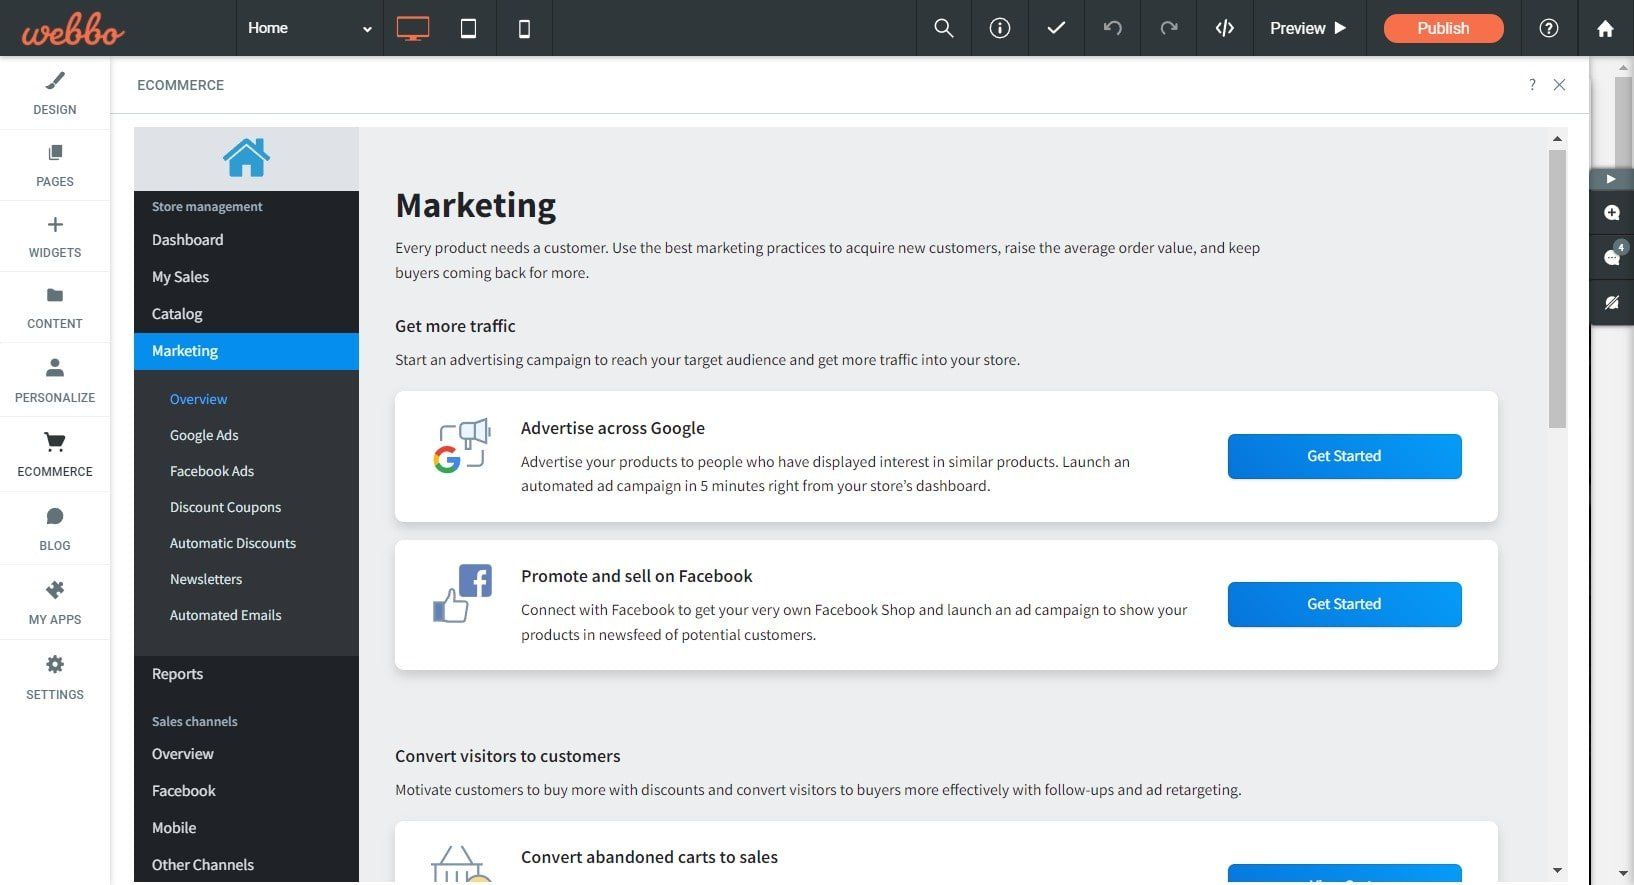Viewport: 1634px width, 885px height.
Task: Switch to mobile phone view icon
Action: tap(524, 28)
